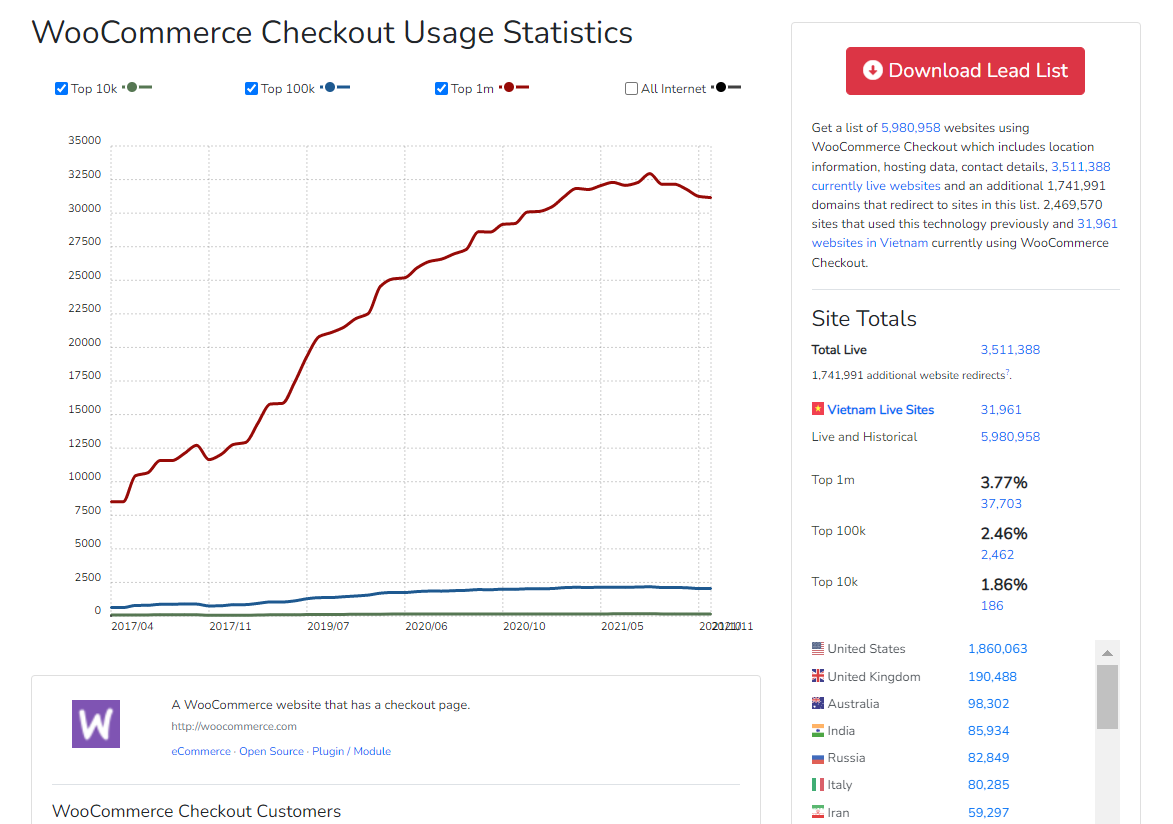Click the download arrow icon in red button
Screen dimensions: 1173x824
(872, 70)
